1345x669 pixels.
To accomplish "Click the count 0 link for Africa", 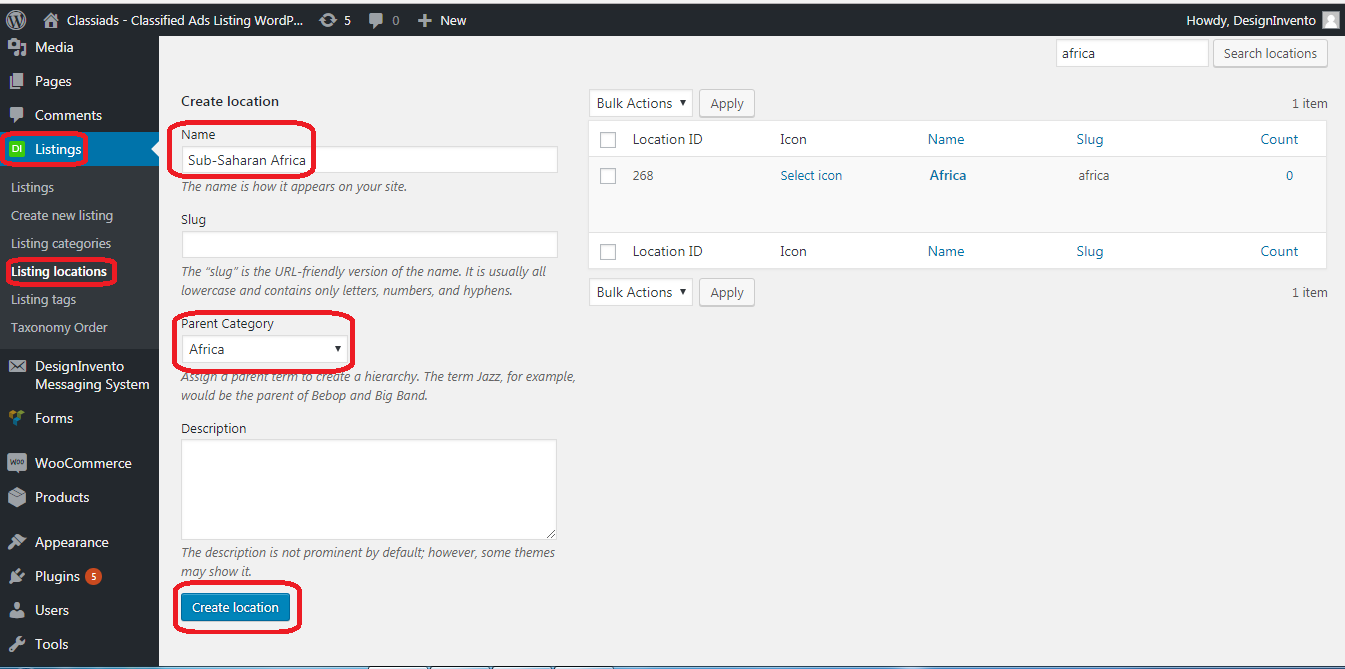I will 1289,175.
